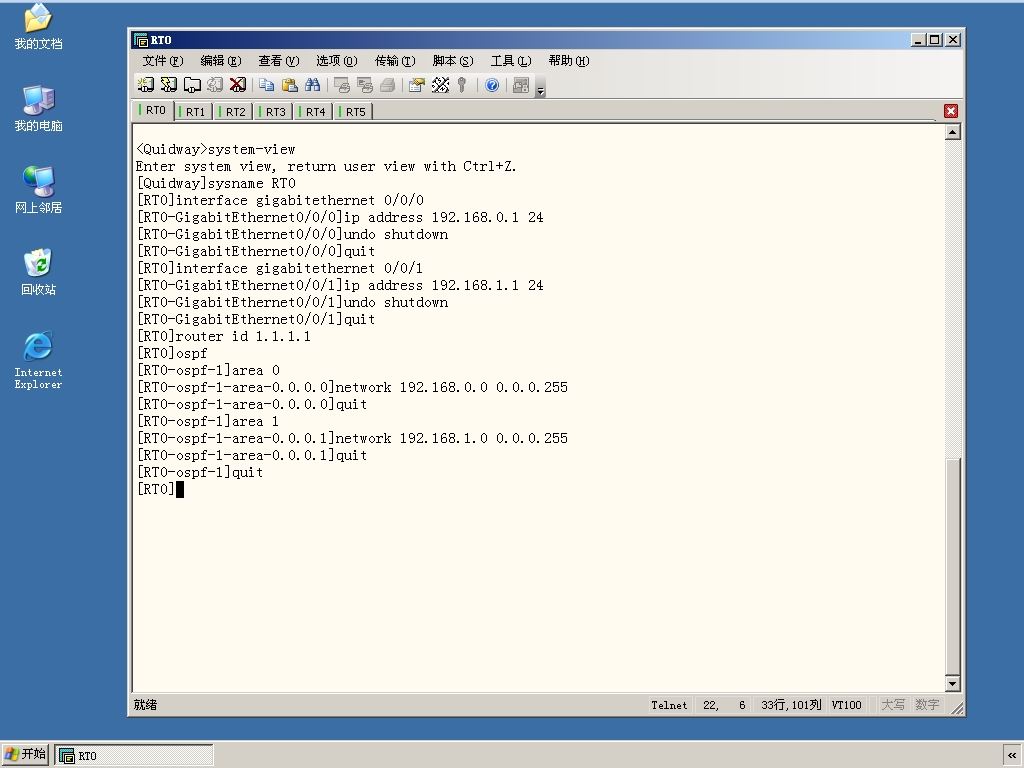The width and height of the screenshot is (1024, 768).
Task: Click the network 192.168.1.0 0.0.0.255 line
Action: [x=352, y=438]
